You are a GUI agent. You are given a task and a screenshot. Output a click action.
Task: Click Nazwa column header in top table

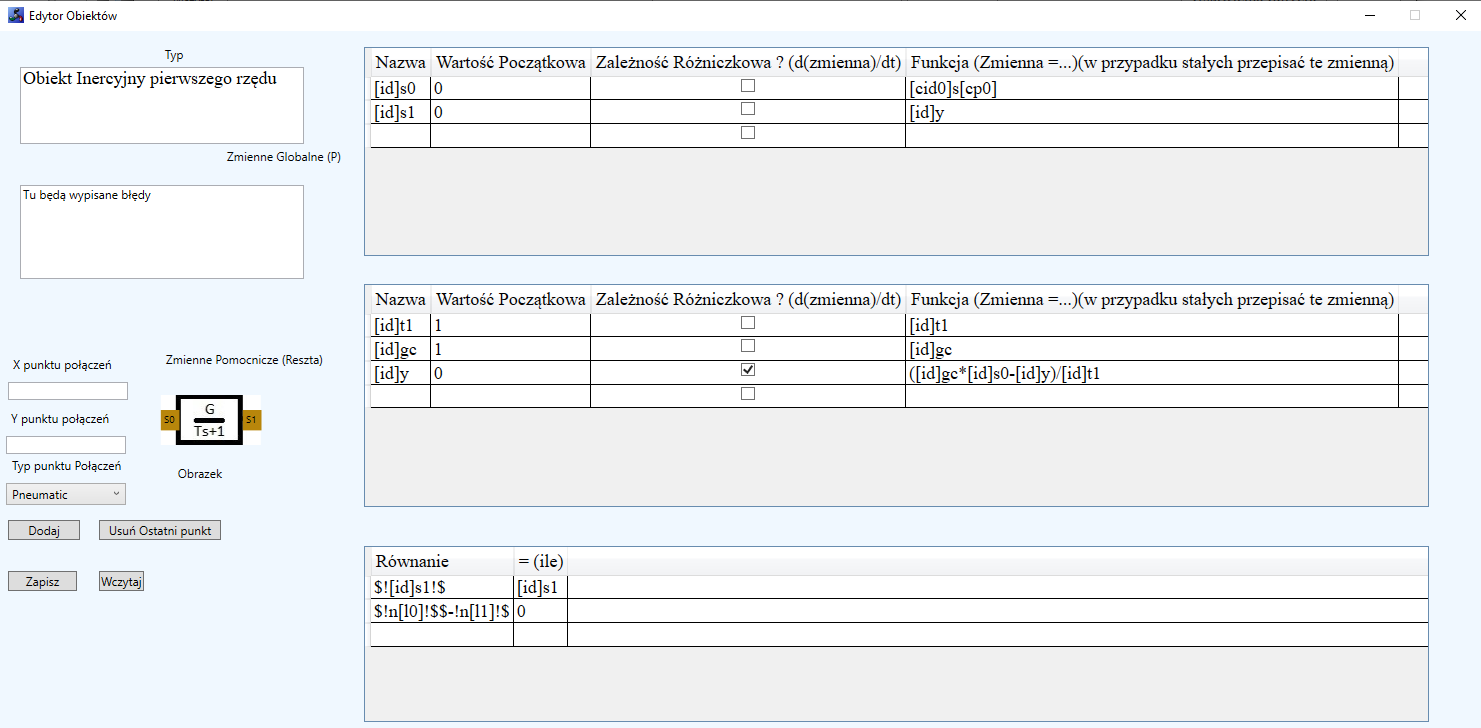400,63
